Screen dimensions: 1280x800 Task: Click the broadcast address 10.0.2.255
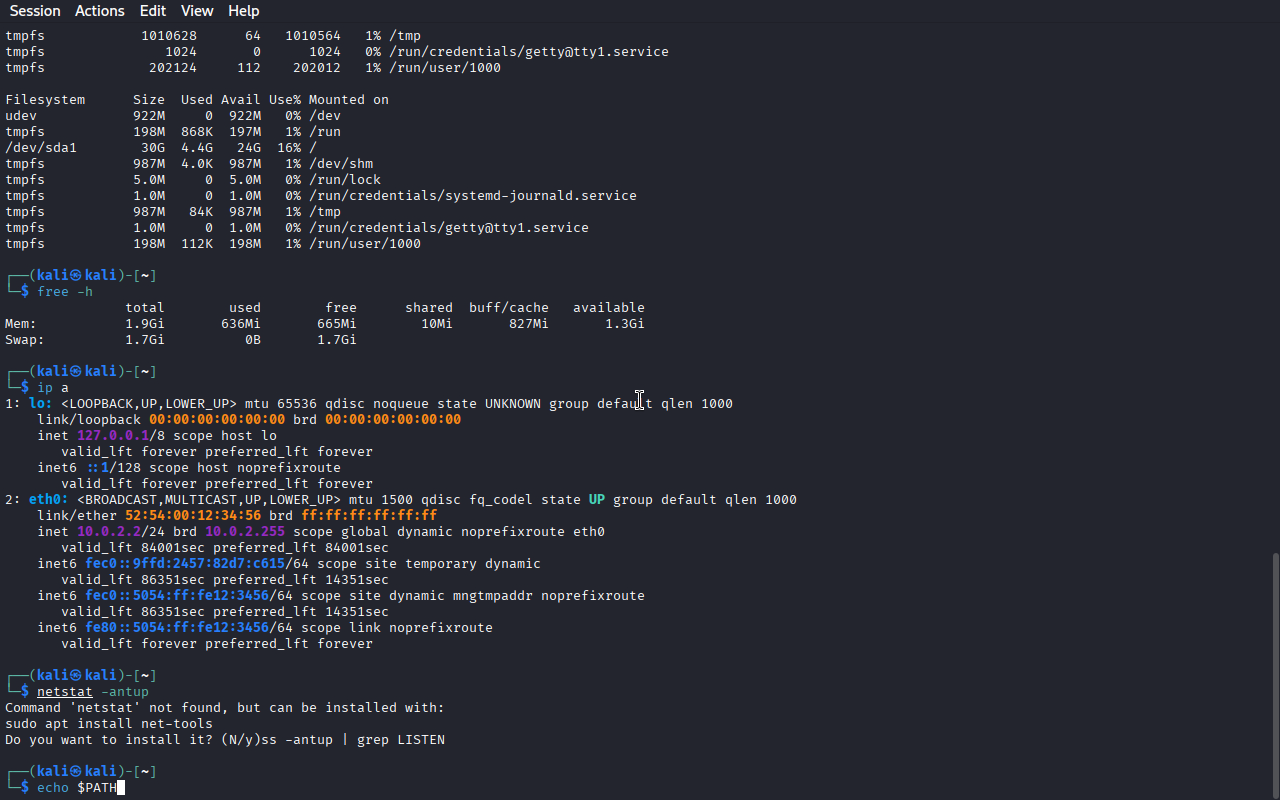coord(245,532)
